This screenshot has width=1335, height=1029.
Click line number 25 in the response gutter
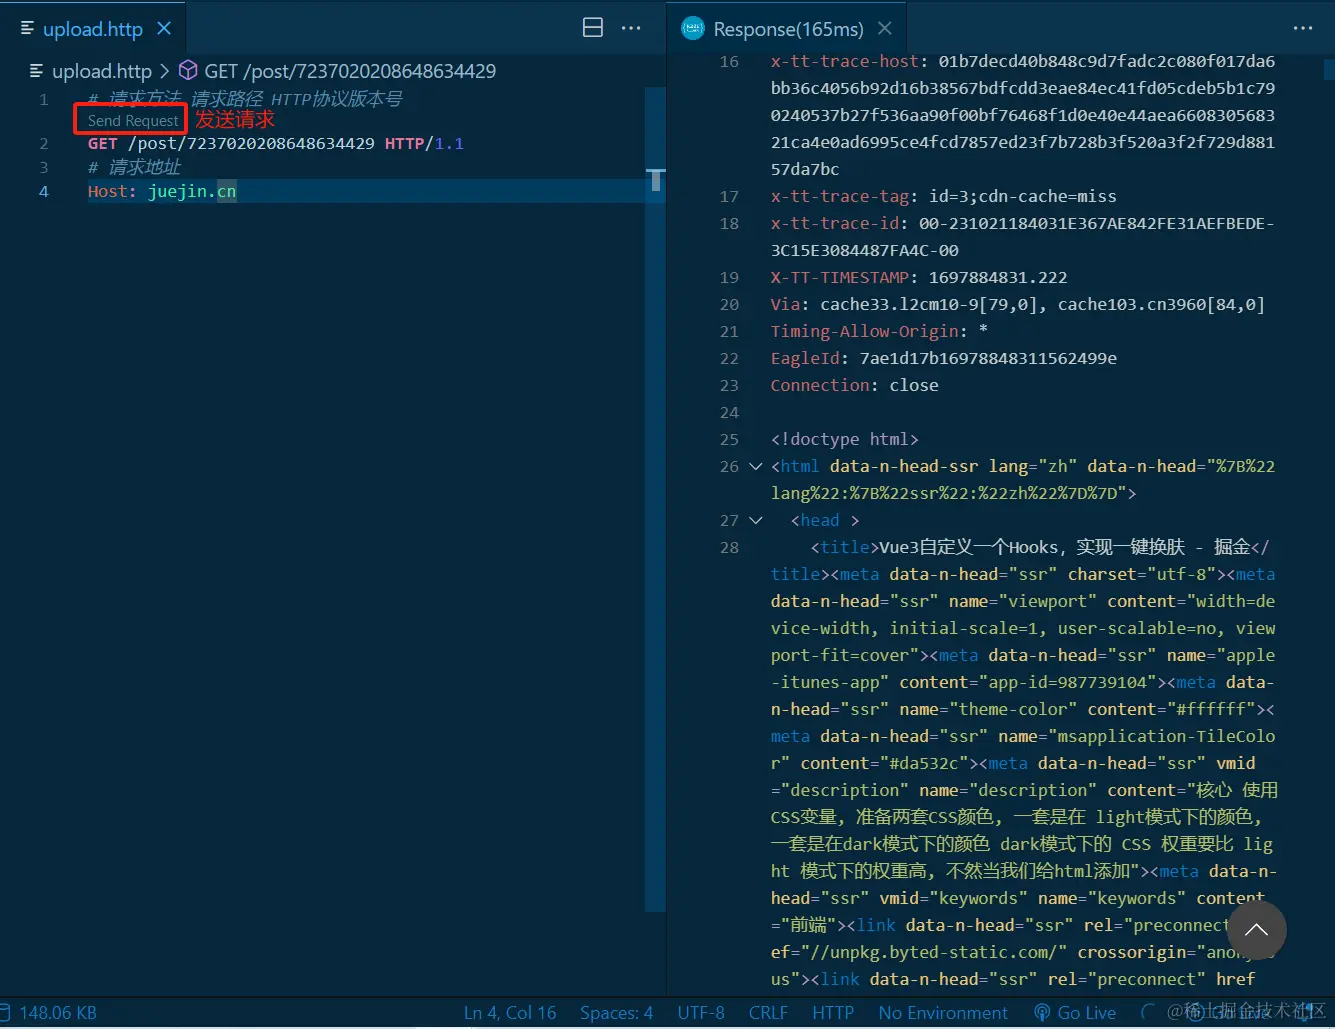pos(729,439)
